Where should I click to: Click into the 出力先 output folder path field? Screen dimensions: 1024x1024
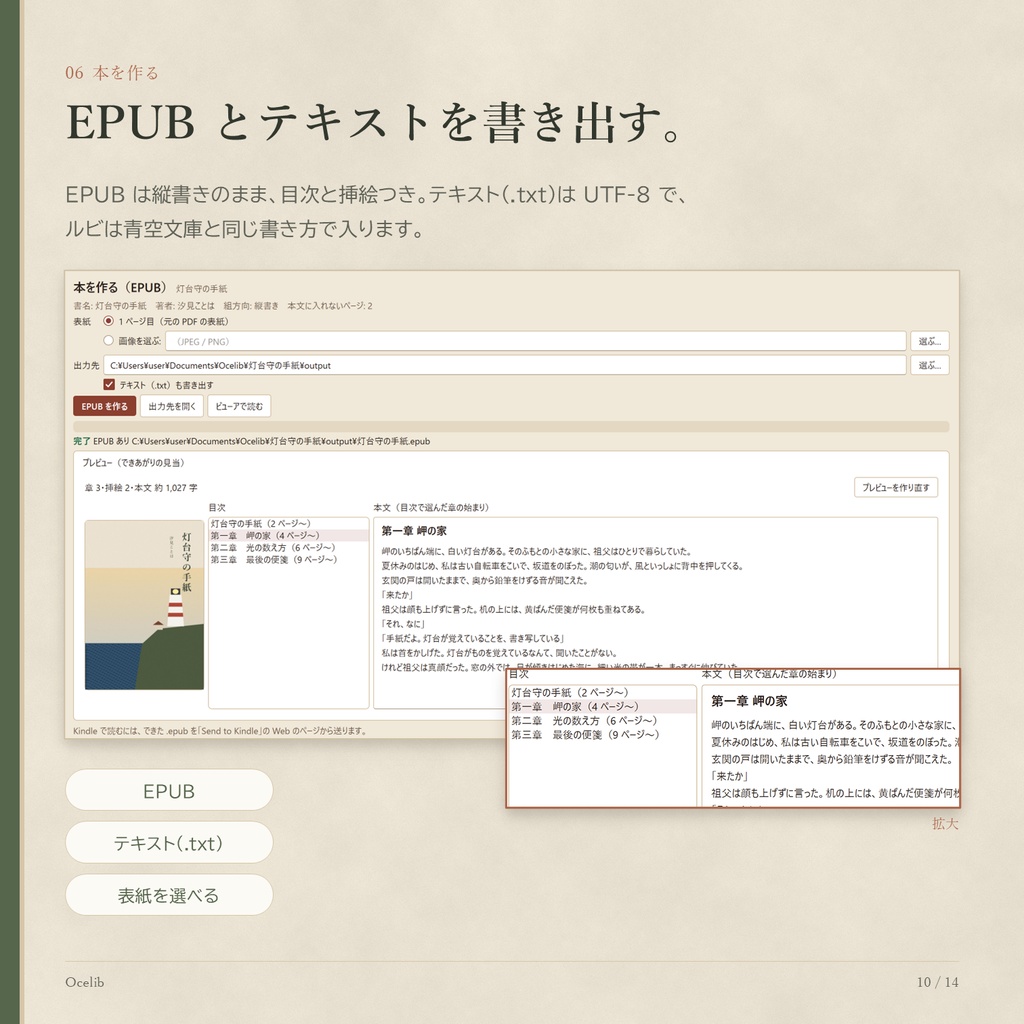(504, 365)
